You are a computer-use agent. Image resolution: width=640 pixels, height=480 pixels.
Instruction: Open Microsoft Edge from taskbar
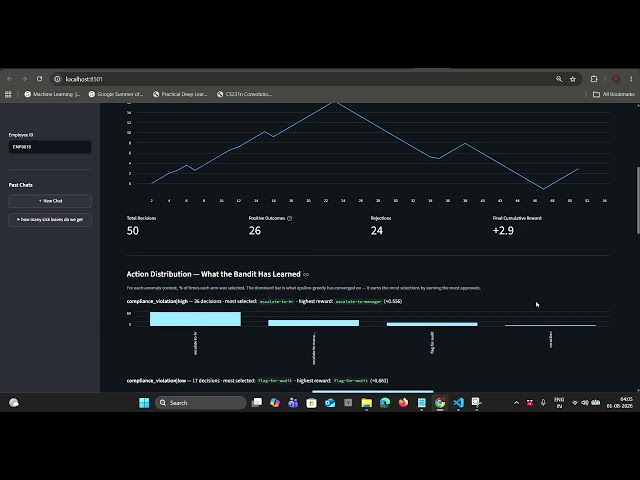click(385, 403)
